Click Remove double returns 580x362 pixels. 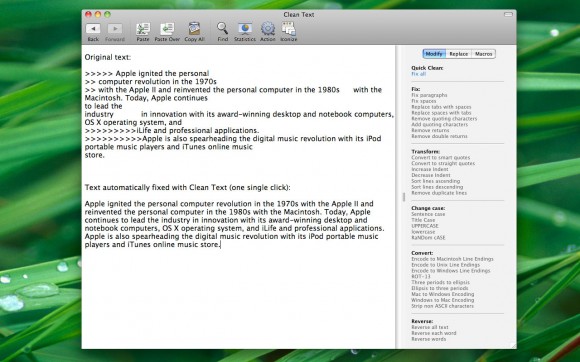439,136
